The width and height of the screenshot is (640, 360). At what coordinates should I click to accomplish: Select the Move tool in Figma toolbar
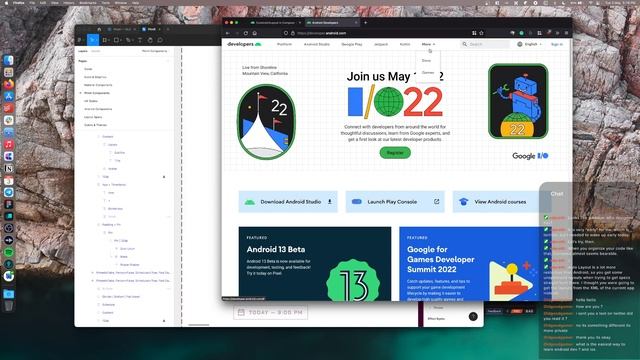(x=93, y=40)
